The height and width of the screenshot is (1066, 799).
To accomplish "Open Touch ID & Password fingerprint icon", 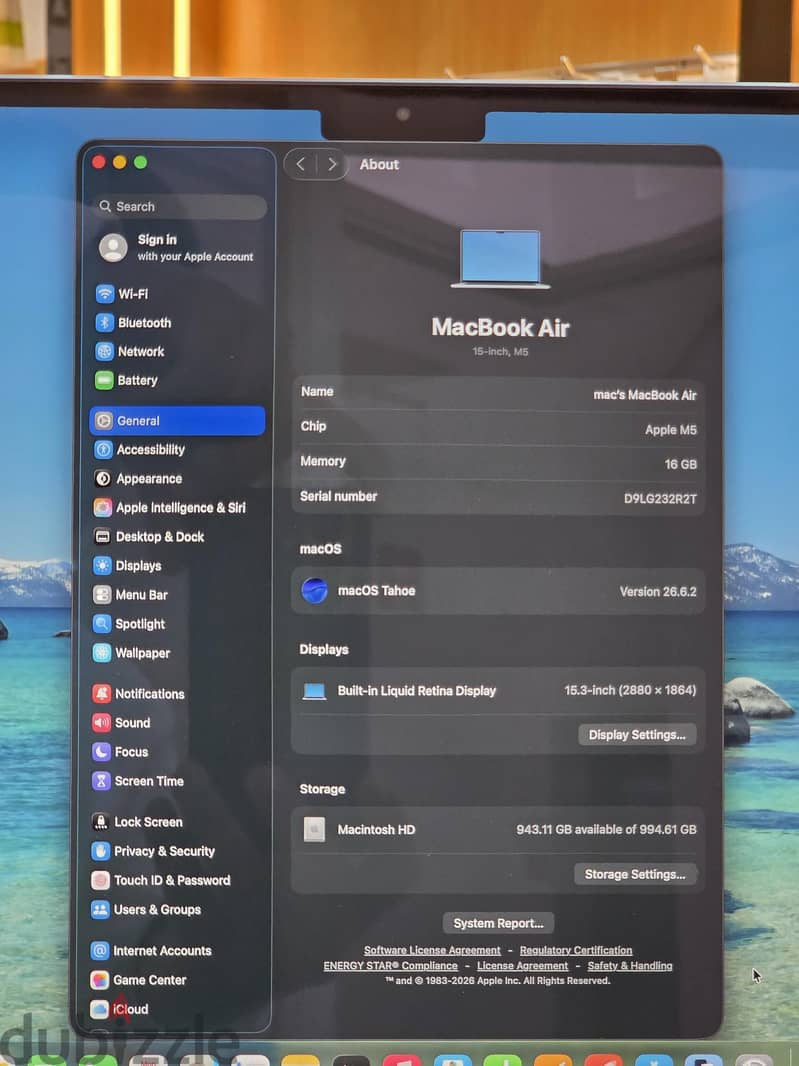I will [100, 880].
